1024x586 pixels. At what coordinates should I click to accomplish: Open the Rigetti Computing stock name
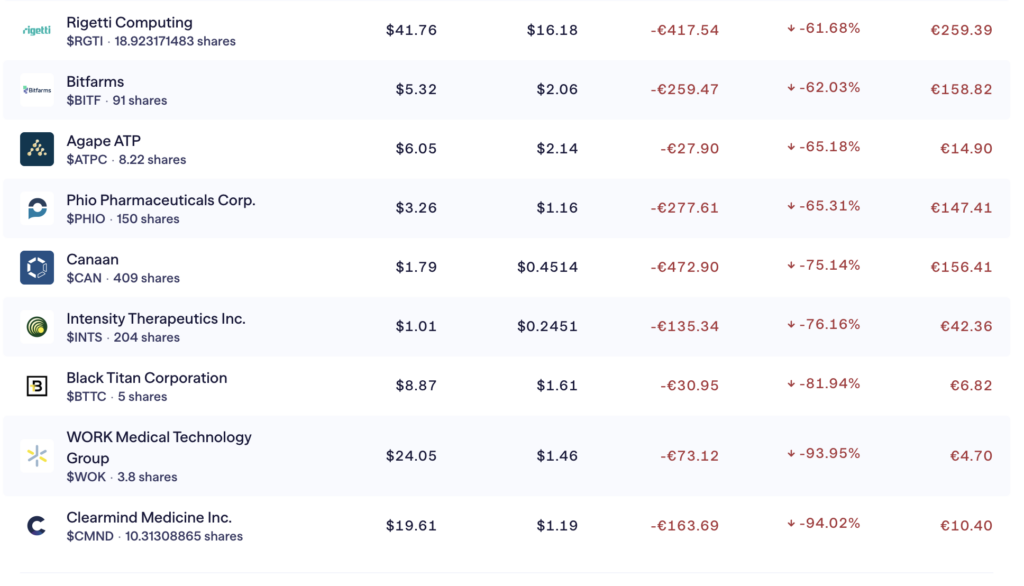tap(129, 22)
